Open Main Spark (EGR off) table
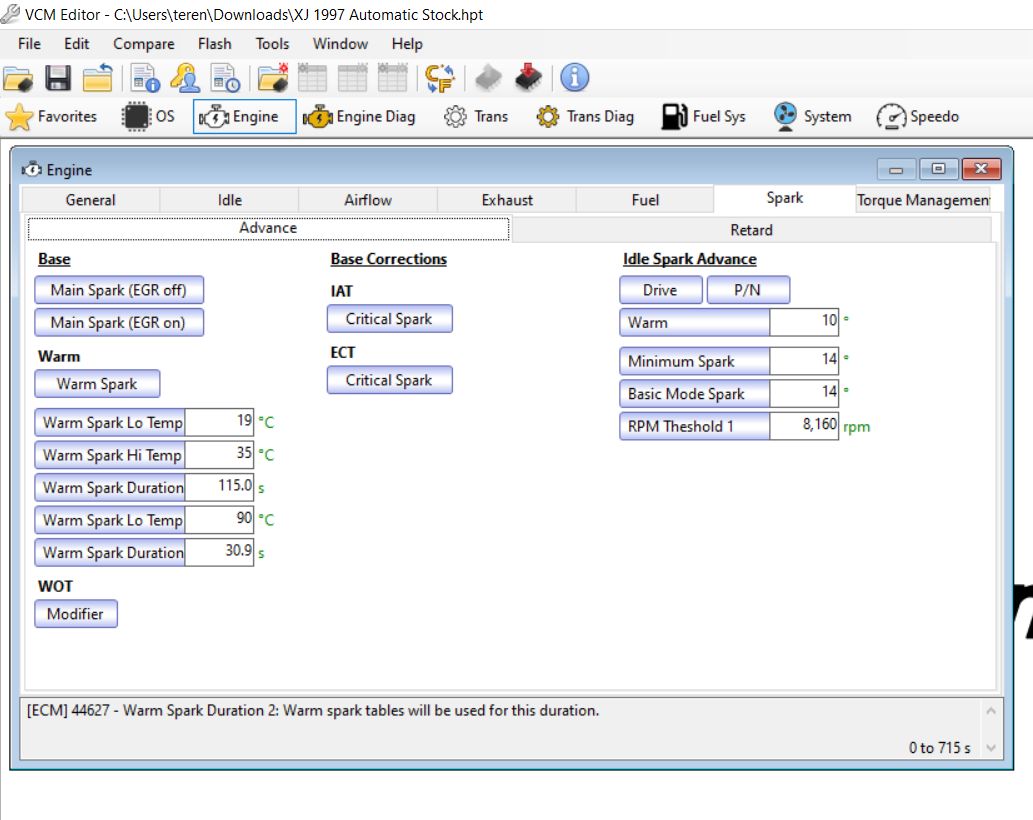This screenshot has height=820, width=1033. coord(119,291)
